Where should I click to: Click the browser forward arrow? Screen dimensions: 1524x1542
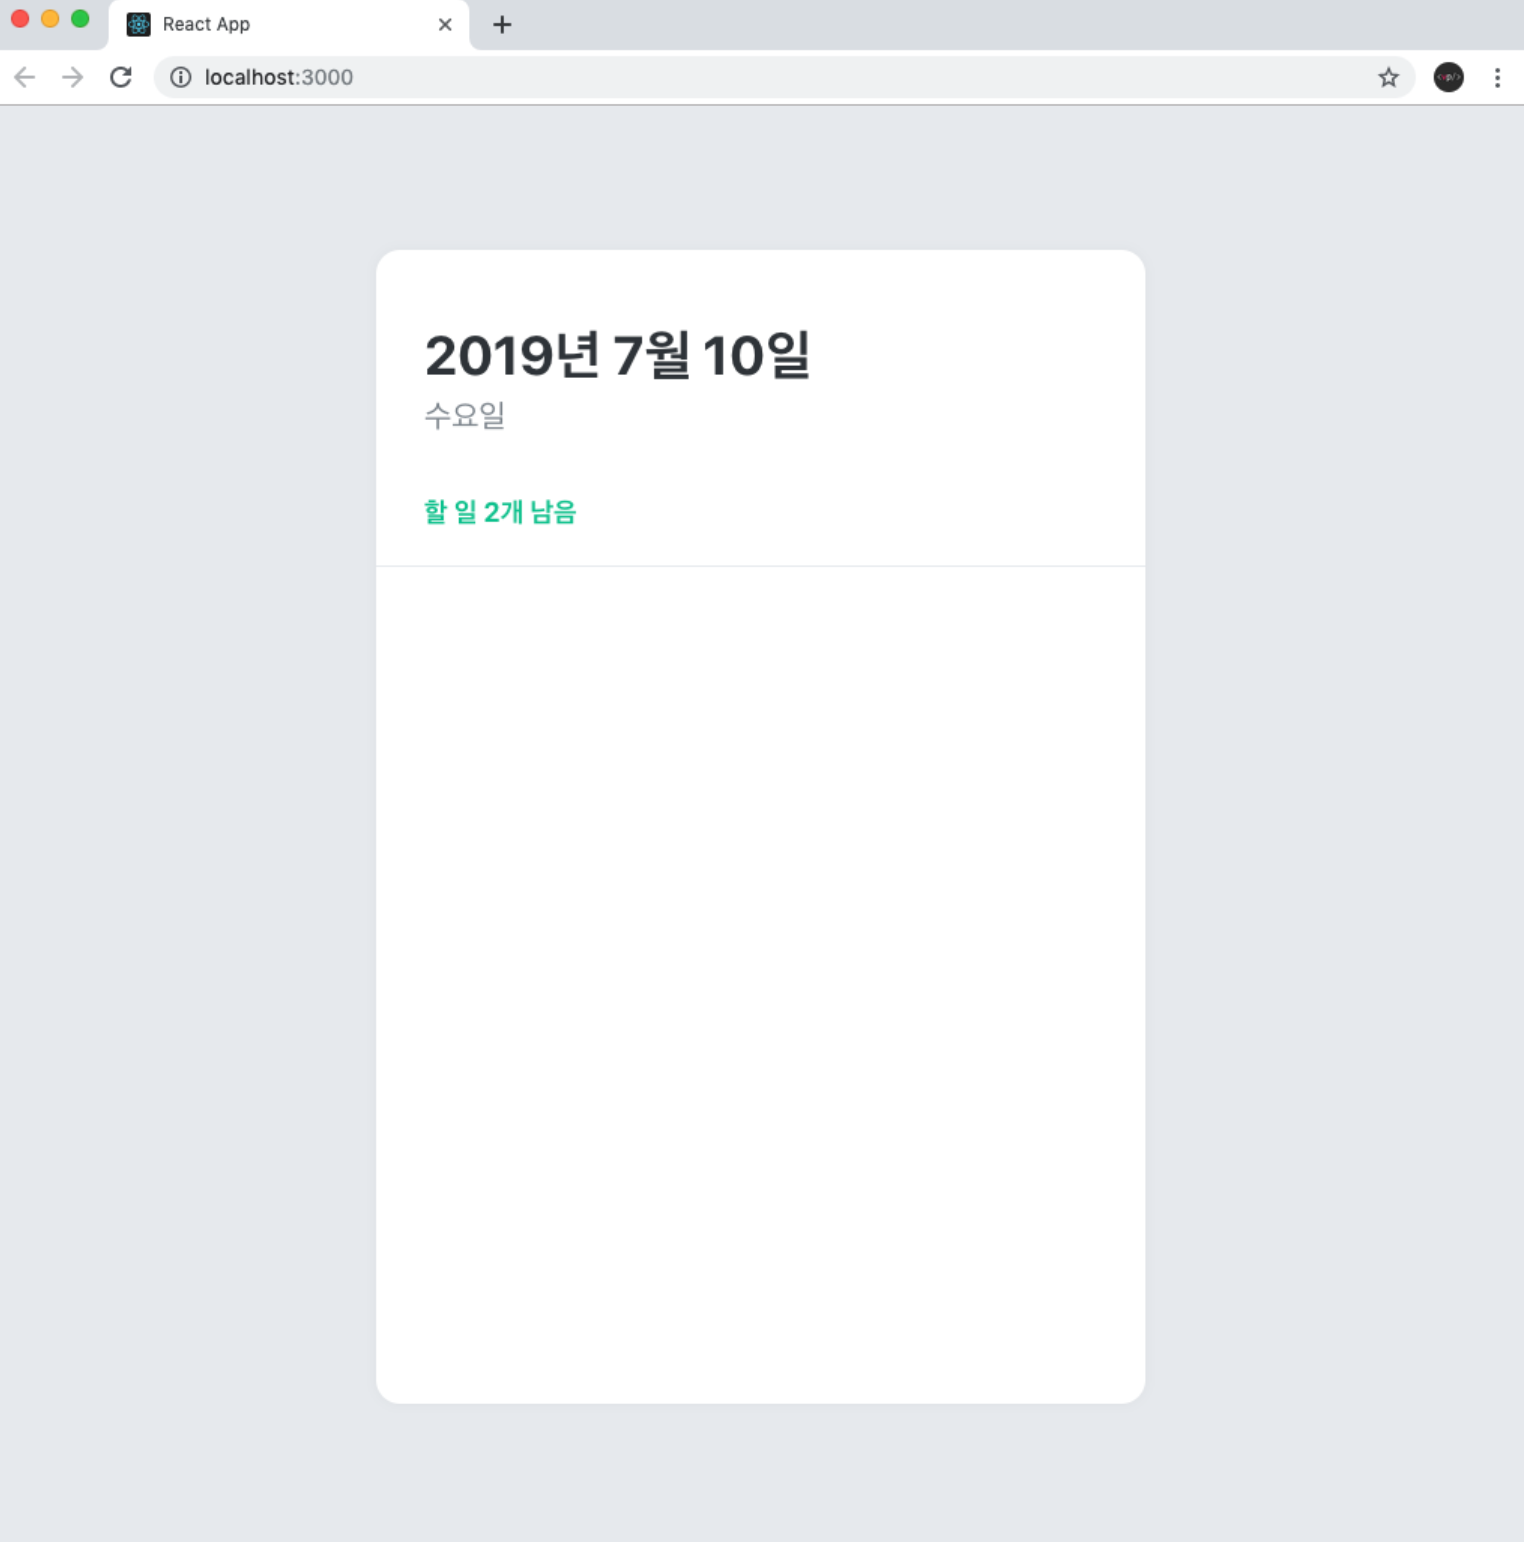tap(72, 77)
